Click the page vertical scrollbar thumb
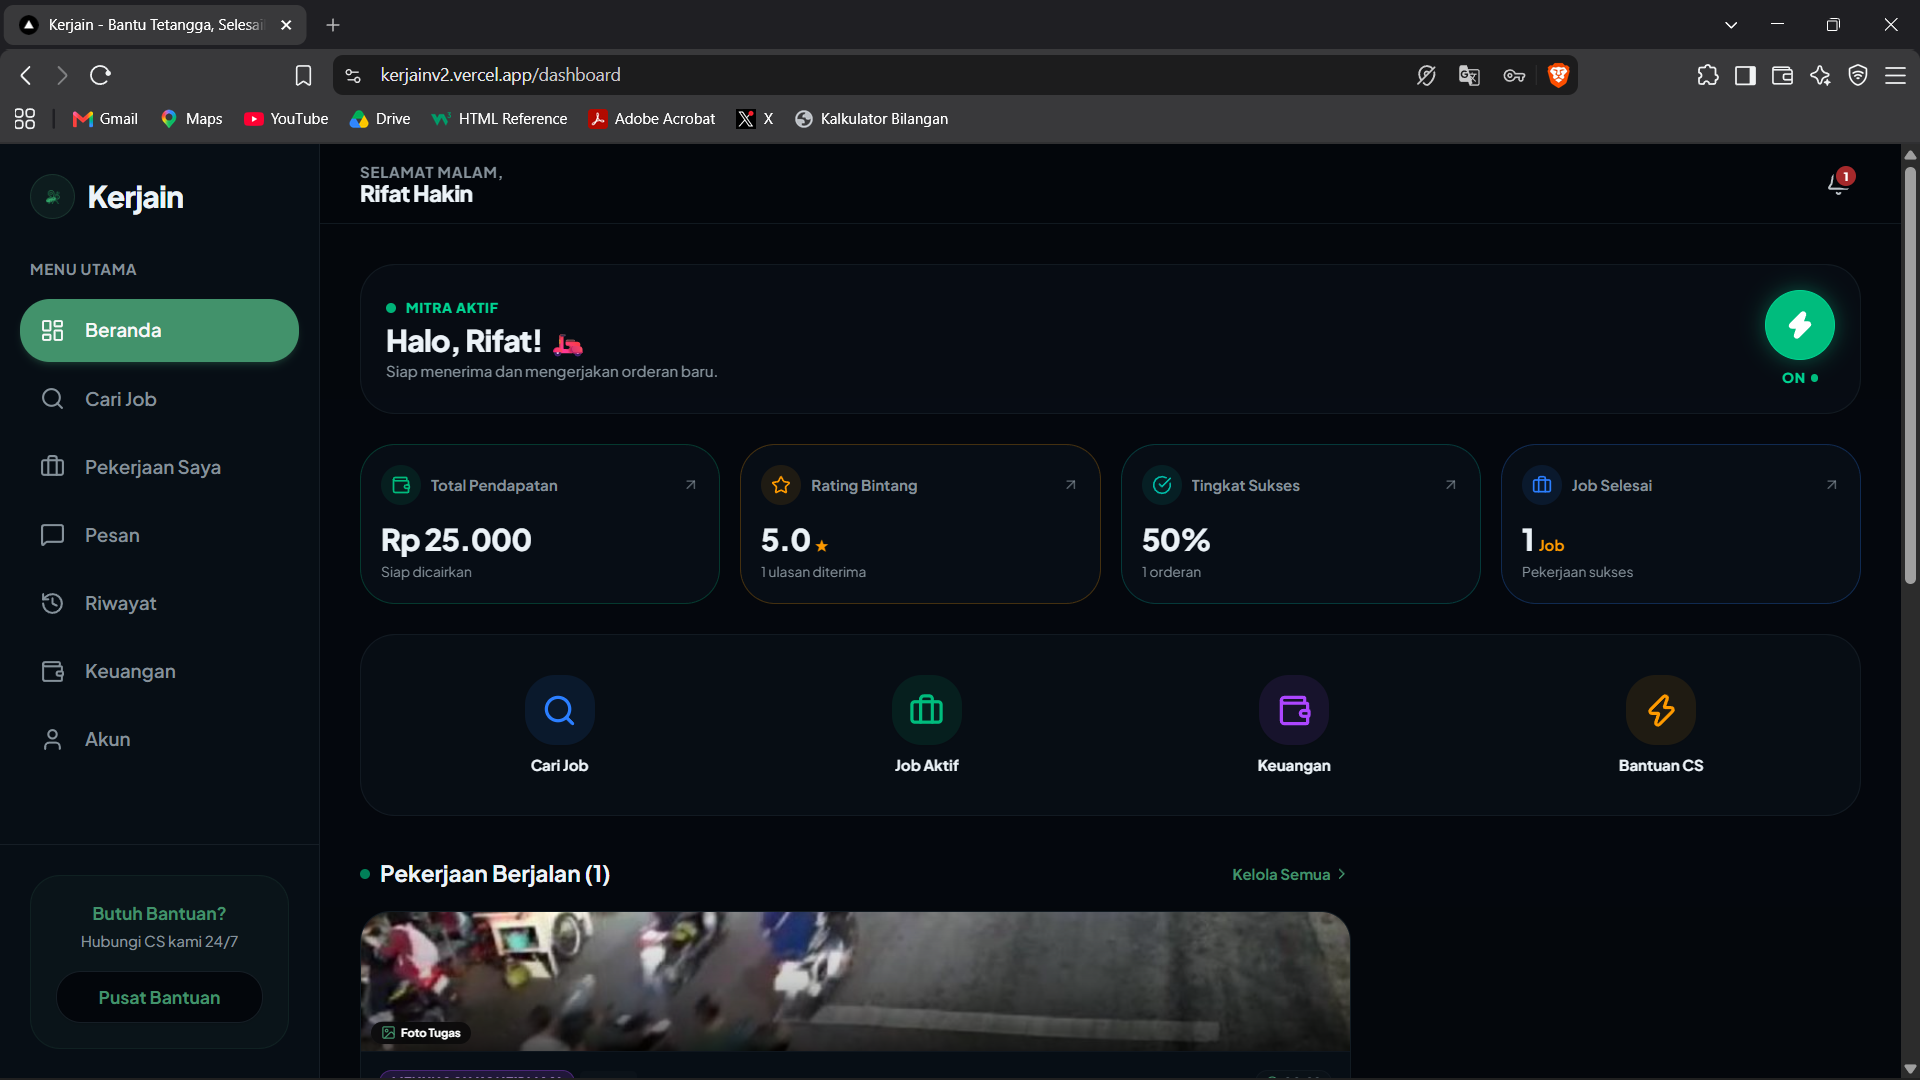 (1910, 375)
